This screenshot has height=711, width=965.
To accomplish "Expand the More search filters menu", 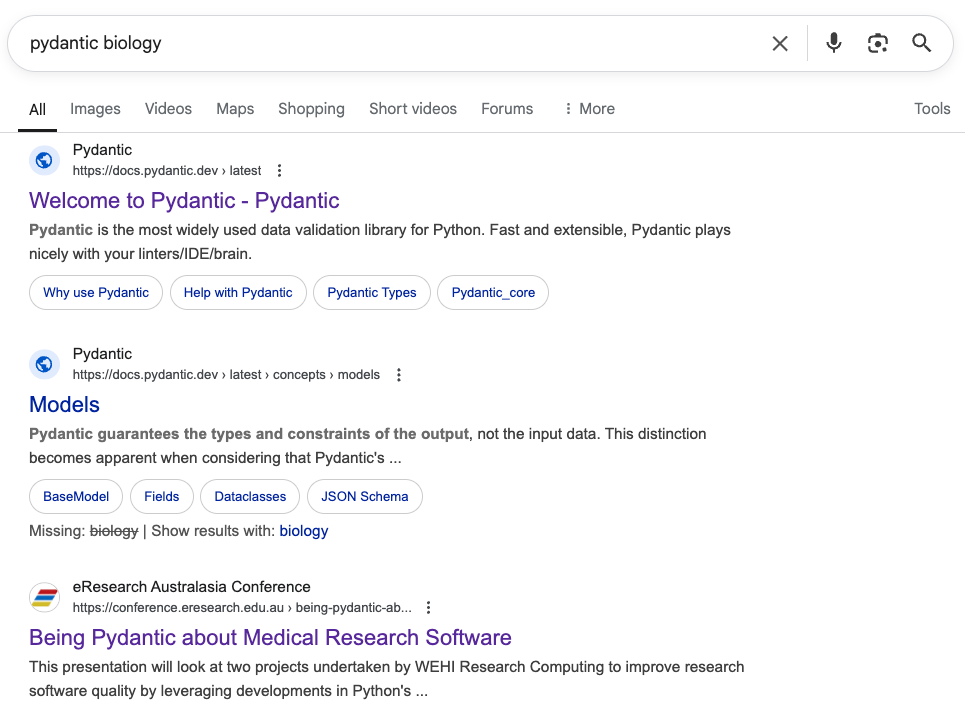I will (x=590, y=109).
